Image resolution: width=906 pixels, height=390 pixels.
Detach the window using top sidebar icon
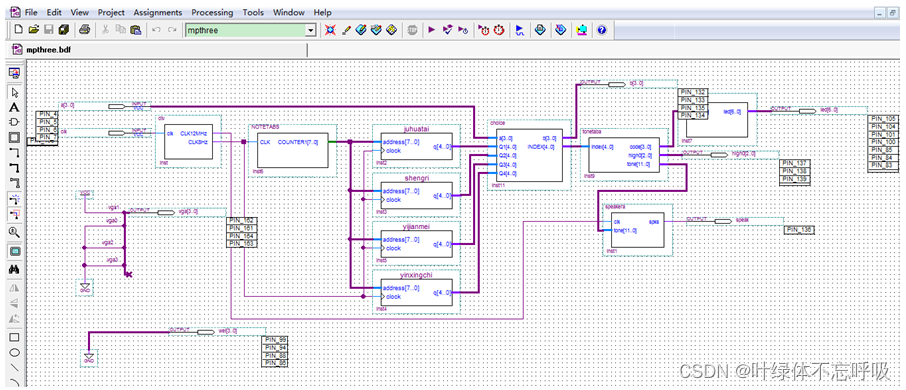pos(15,73)
